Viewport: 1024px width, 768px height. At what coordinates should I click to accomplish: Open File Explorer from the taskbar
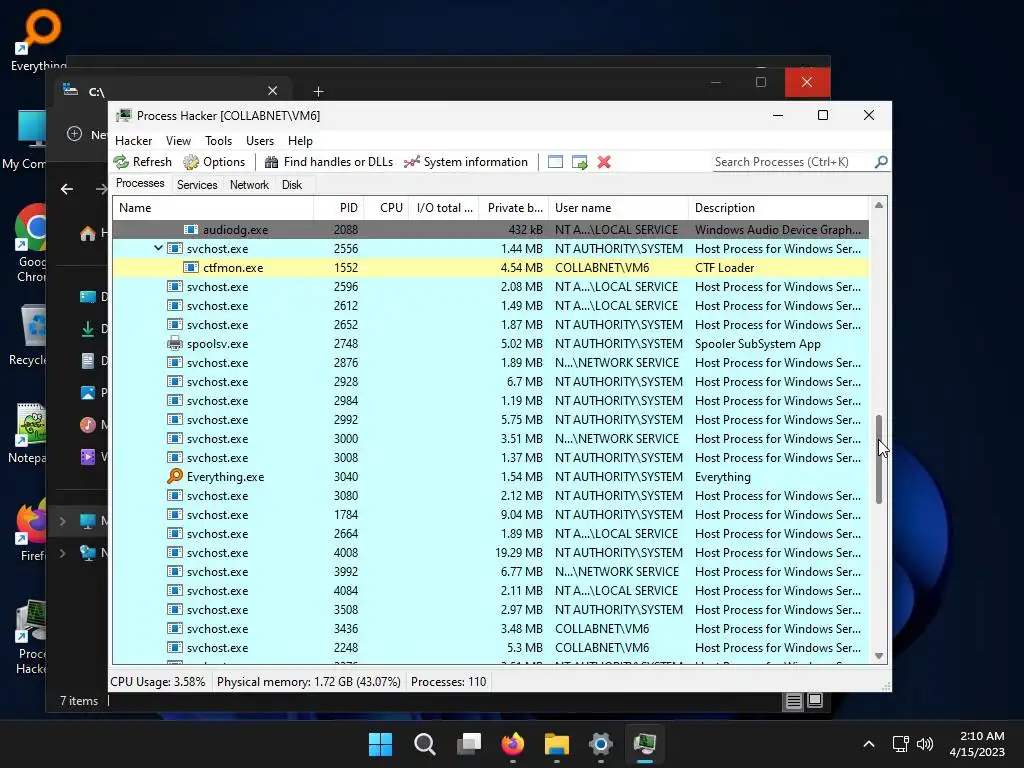click(x=557, y=744)
